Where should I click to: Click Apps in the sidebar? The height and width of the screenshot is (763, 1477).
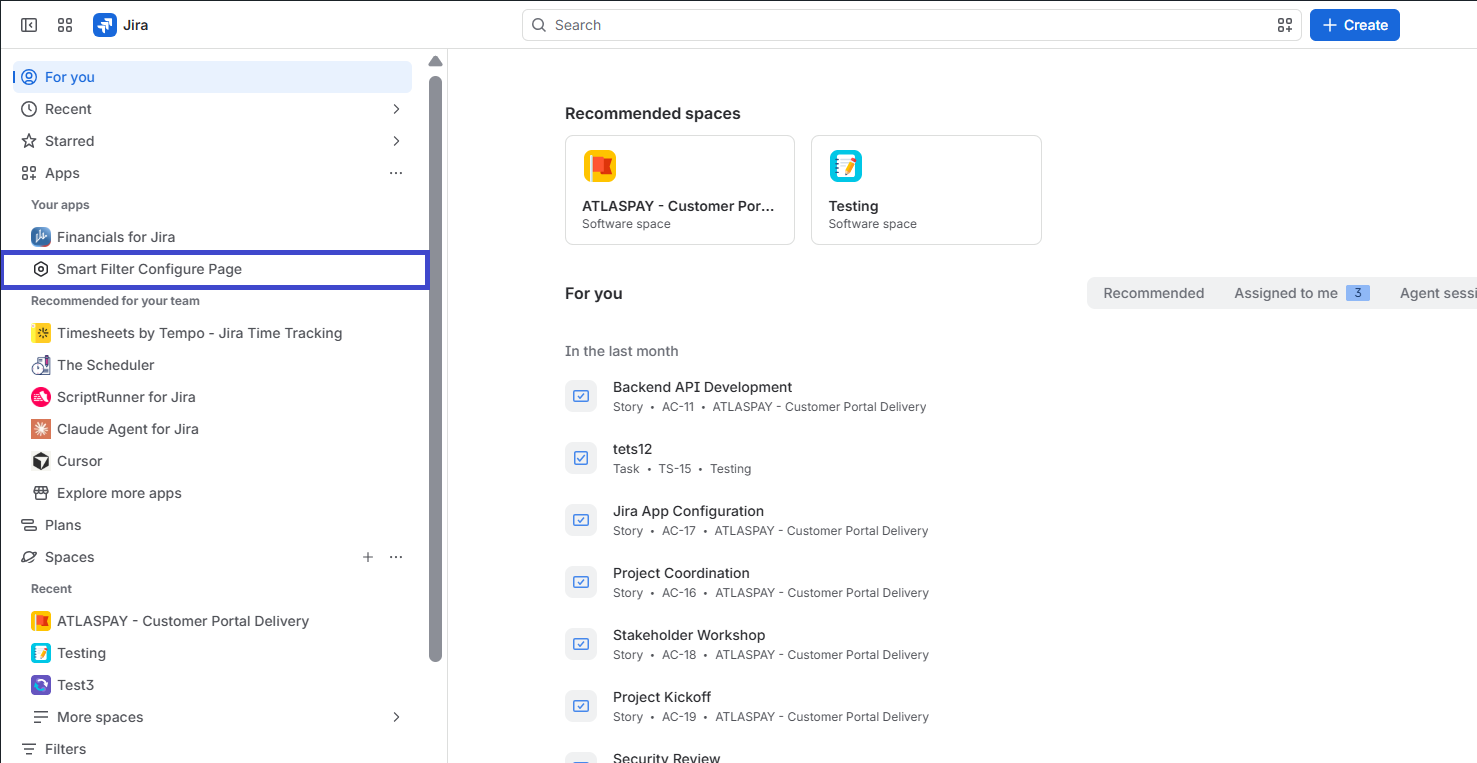click(62, 173)
